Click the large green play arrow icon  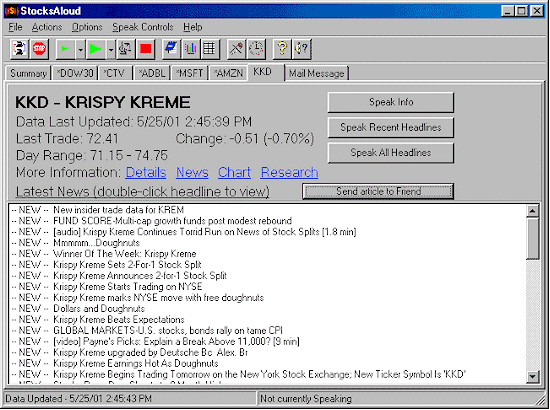point(95,49)
